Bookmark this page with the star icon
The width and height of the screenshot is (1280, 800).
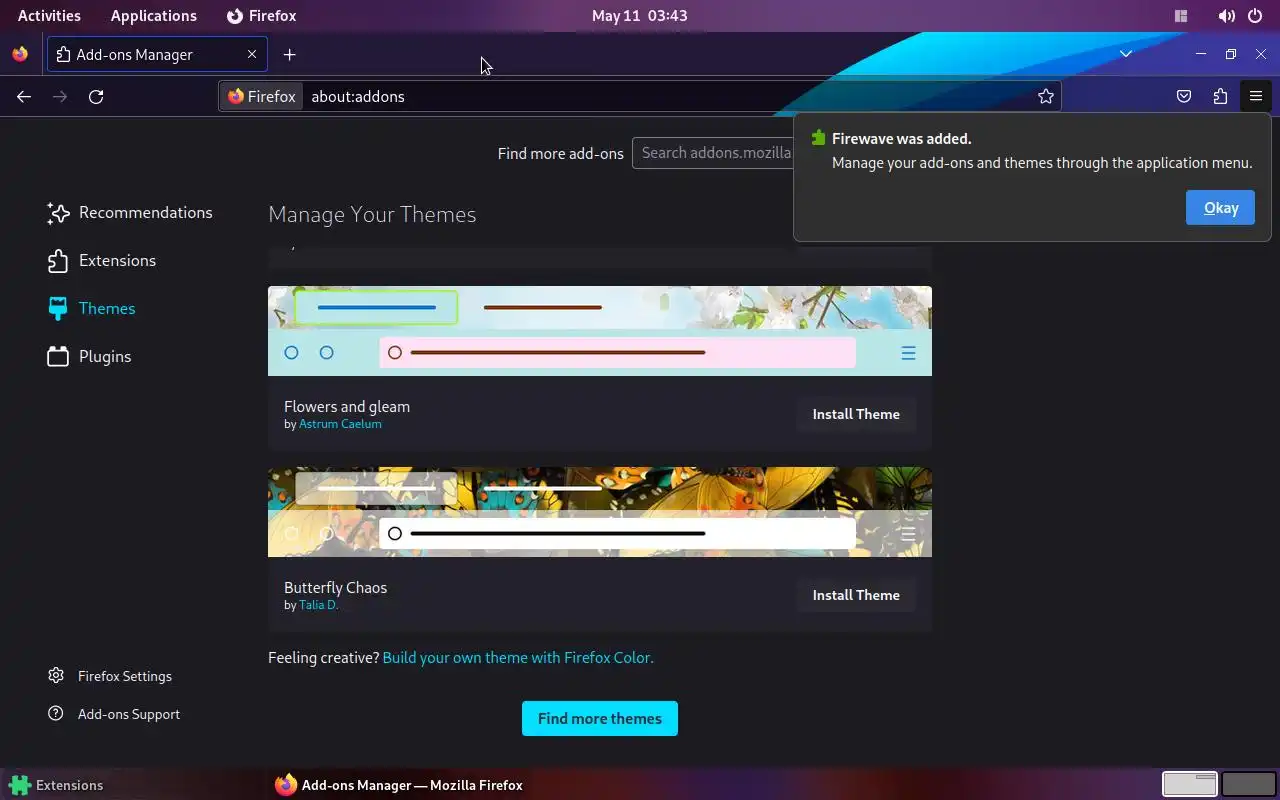click(x=1046, y=96)
